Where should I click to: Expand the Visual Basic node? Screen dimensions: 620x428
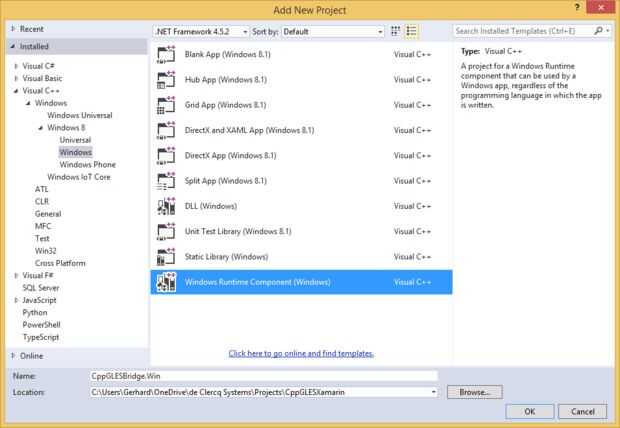16,78
